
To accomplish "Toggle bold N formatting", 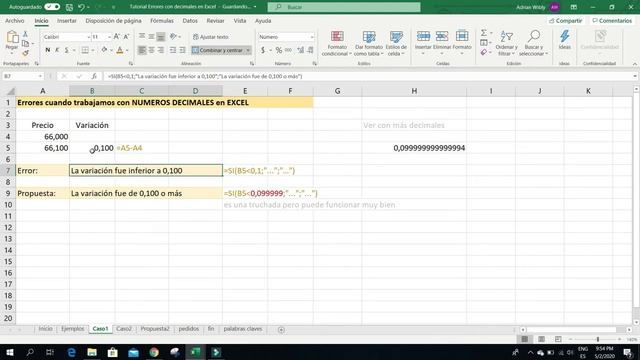I will coord(48,50).
